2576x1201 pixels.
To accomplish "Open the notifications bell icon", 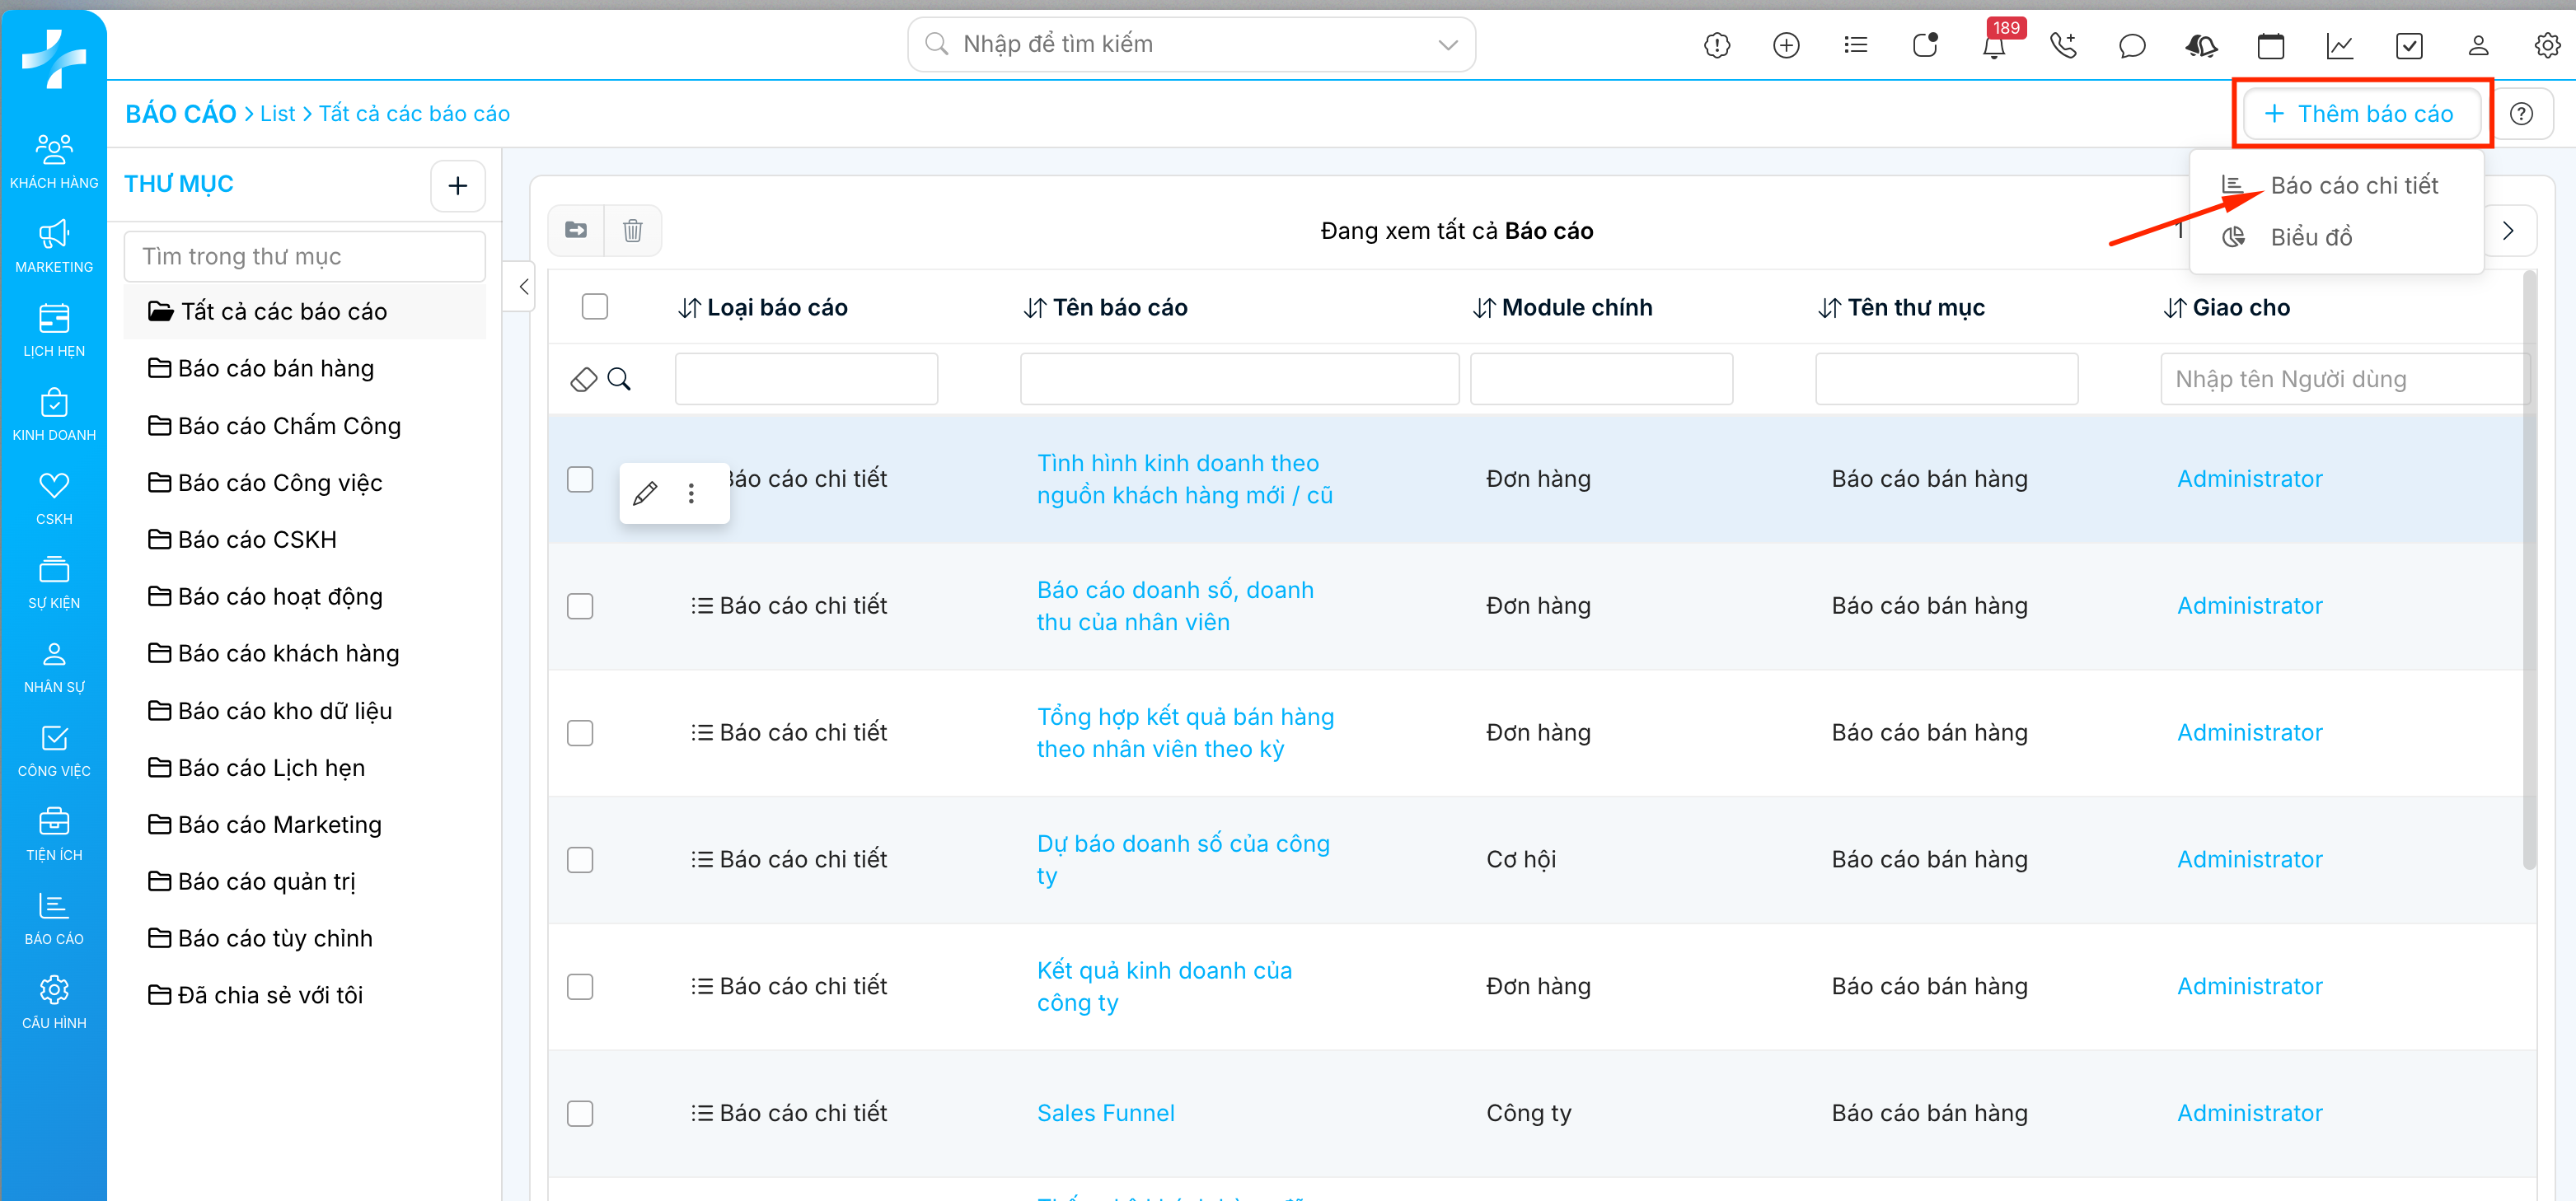I will point(1993,46).
